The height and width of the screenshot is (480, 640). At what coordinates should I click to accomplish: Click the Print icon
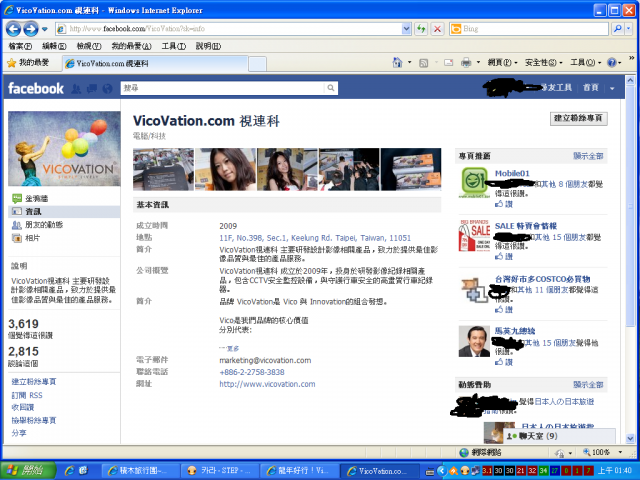click(x=466, y=62)
